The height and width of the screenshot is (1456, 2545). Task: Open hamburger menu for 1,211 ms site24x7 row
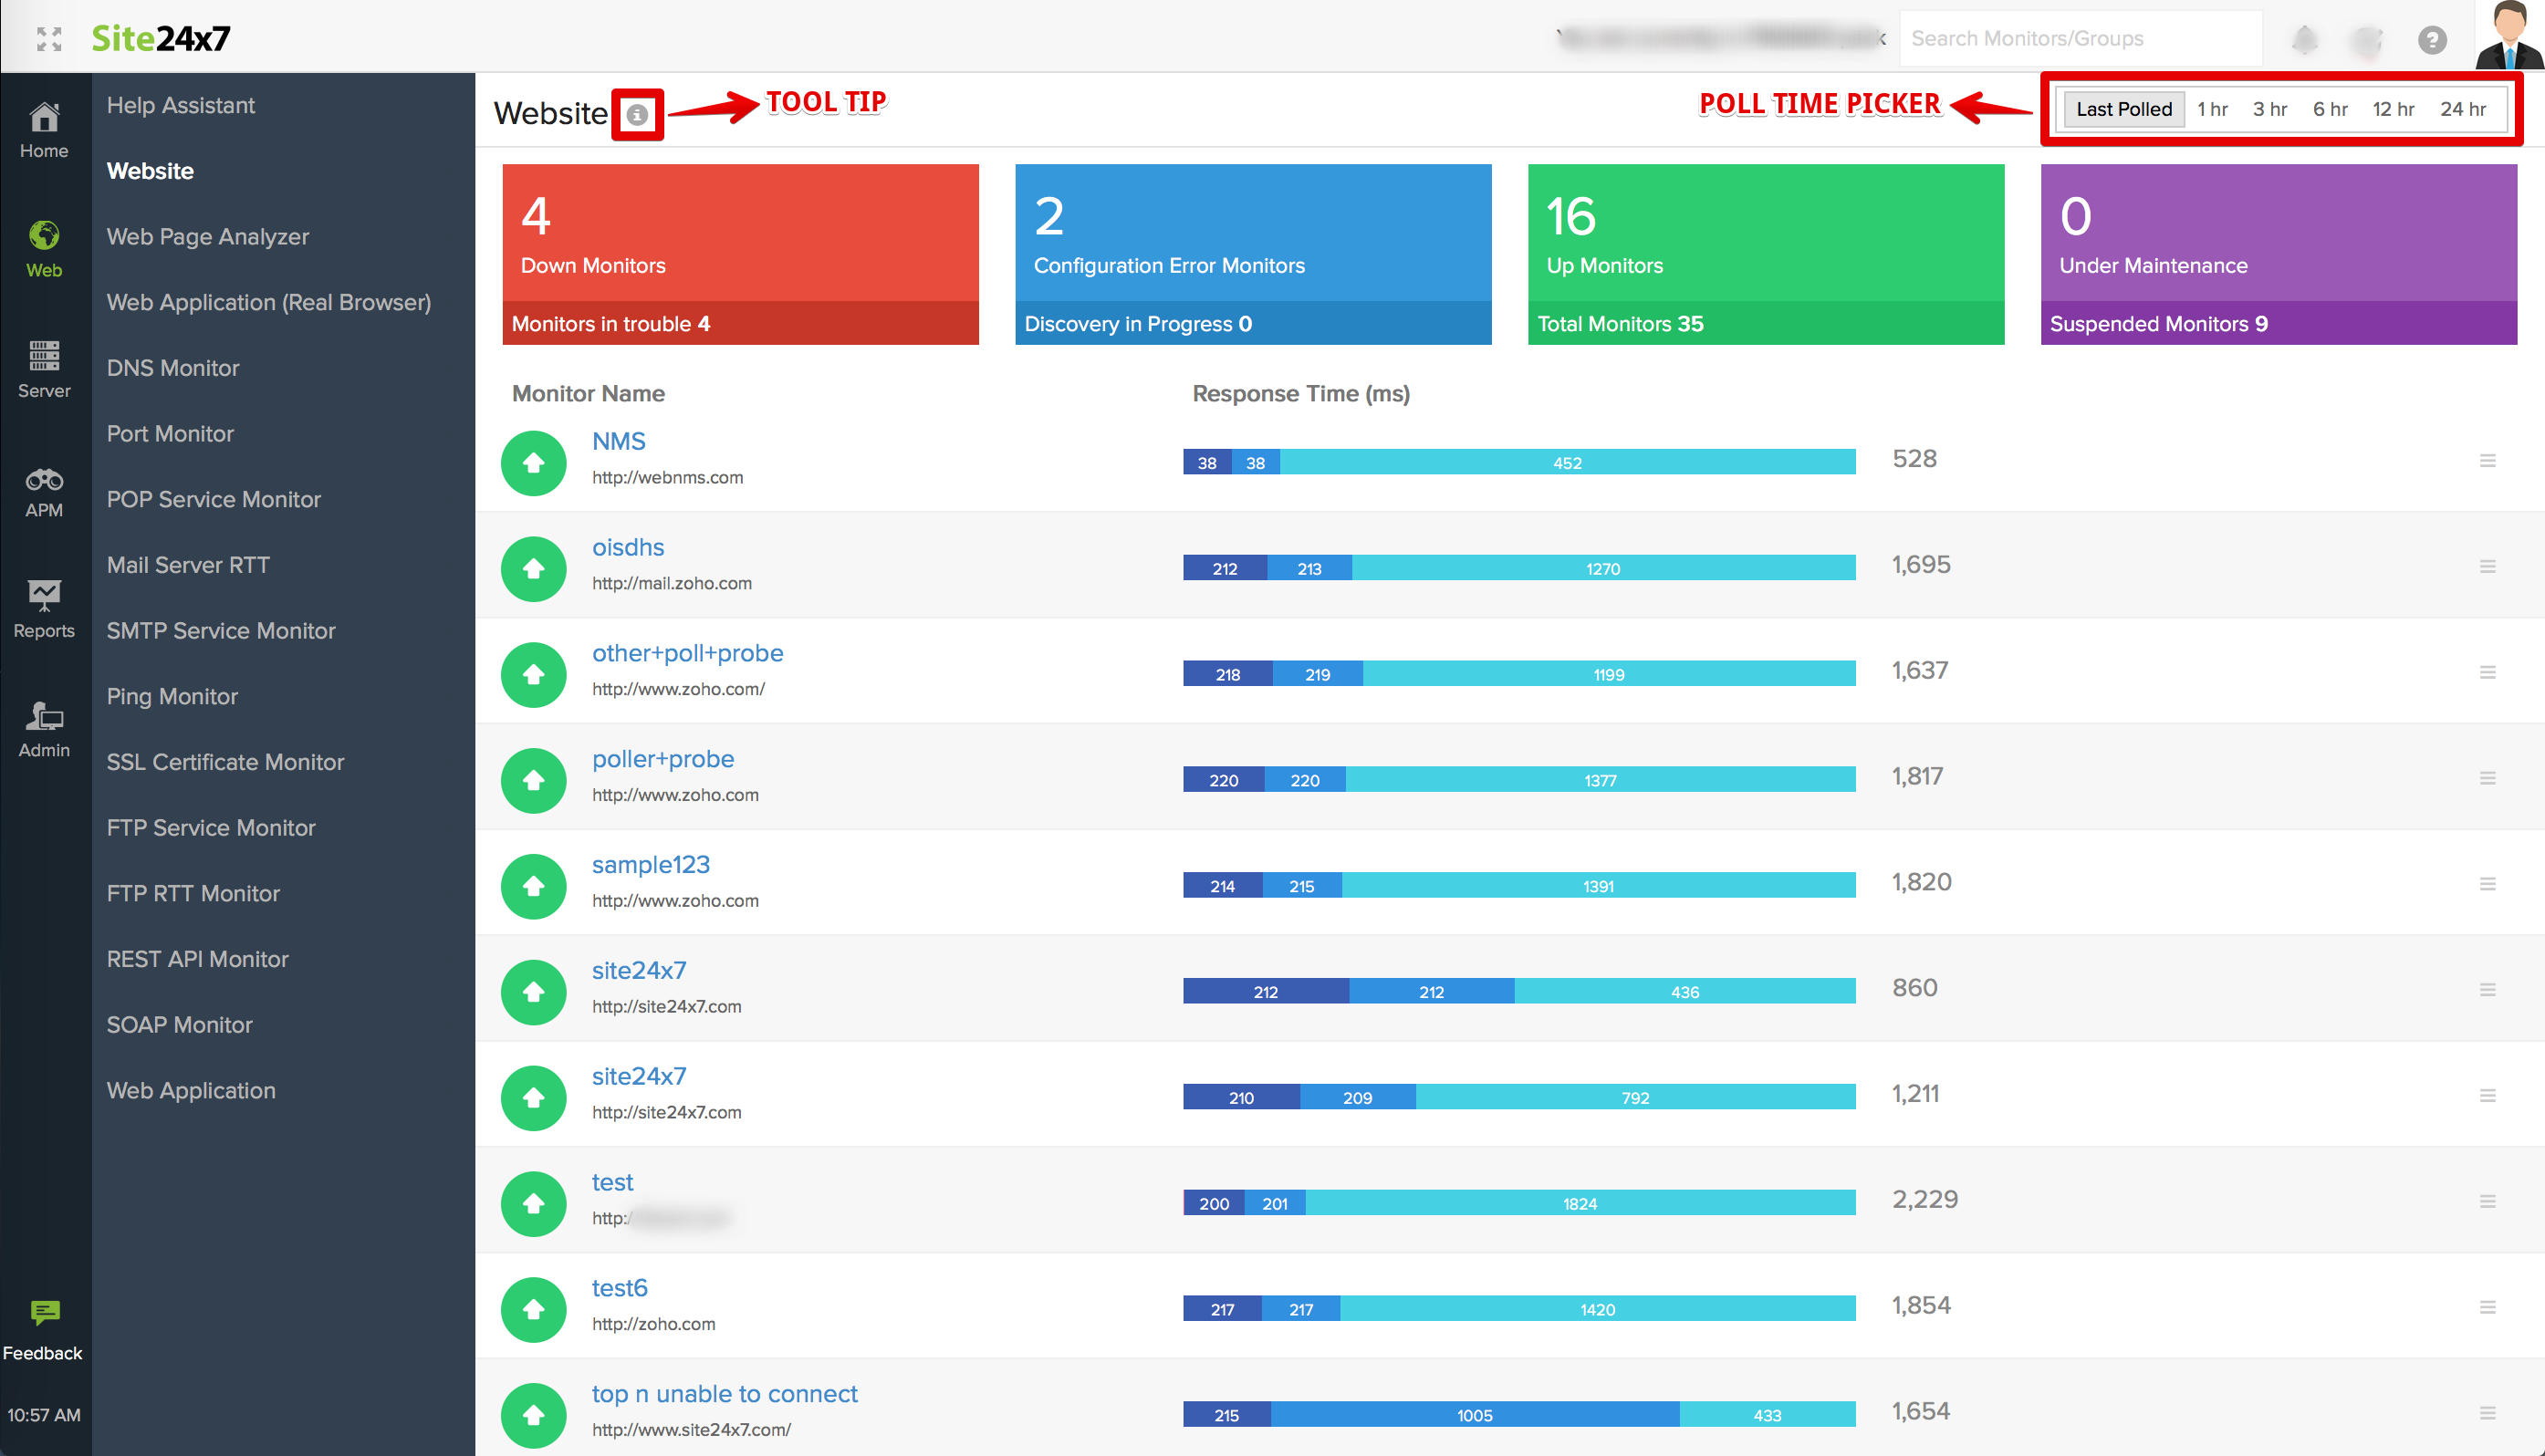click(x=2488, y=1096)
